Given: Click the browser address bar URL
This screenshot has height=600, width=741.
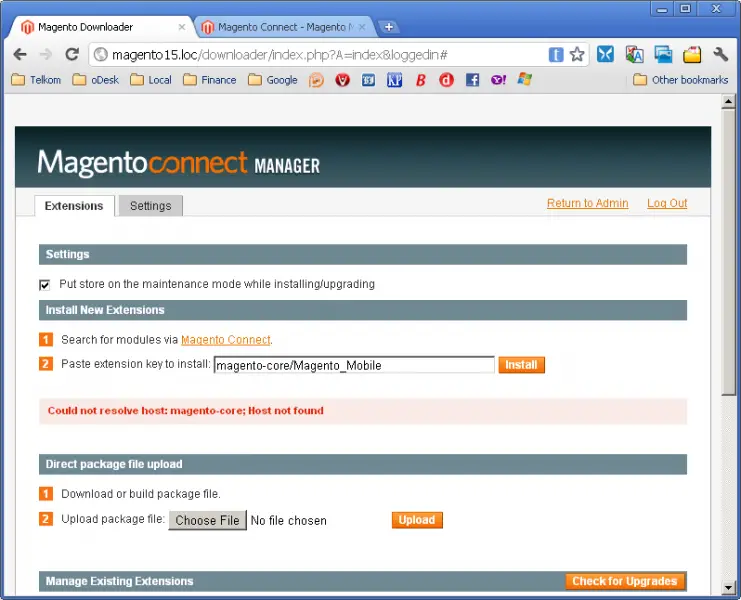Looking at the screenshot, I should click(280, 55).
